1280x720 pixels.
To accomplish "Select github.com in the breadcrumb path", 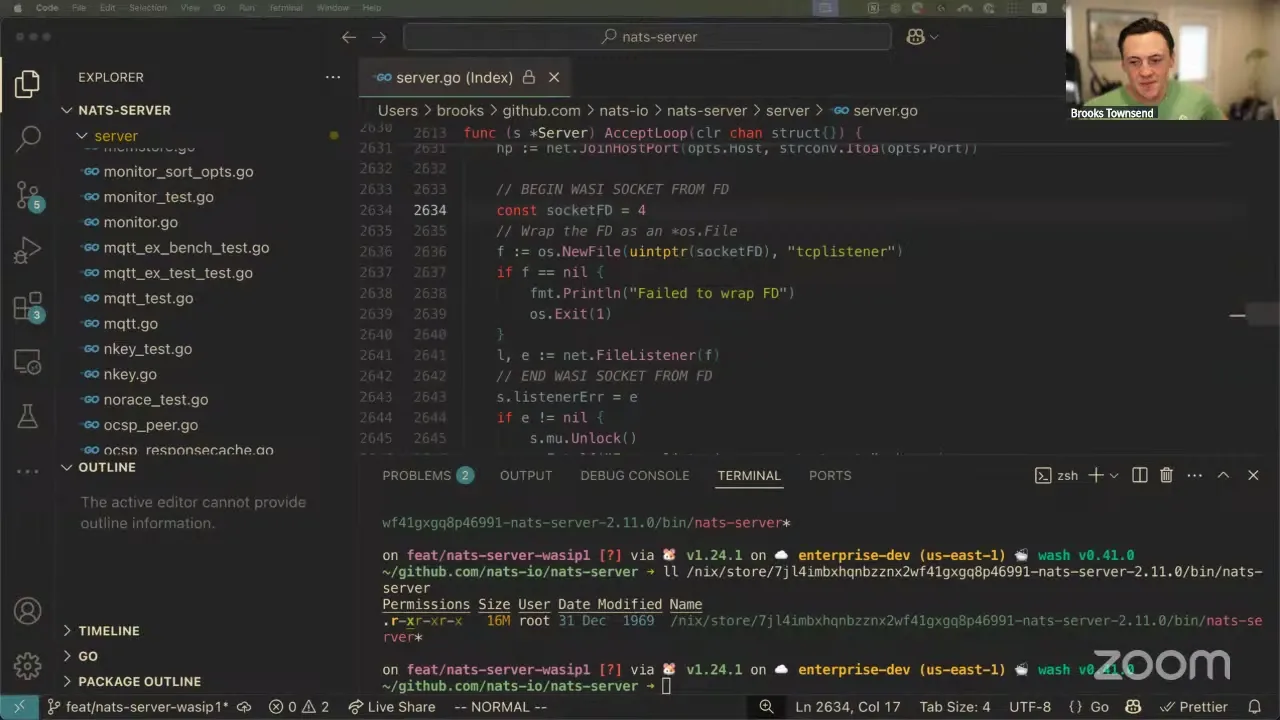I will coord(541,111).
